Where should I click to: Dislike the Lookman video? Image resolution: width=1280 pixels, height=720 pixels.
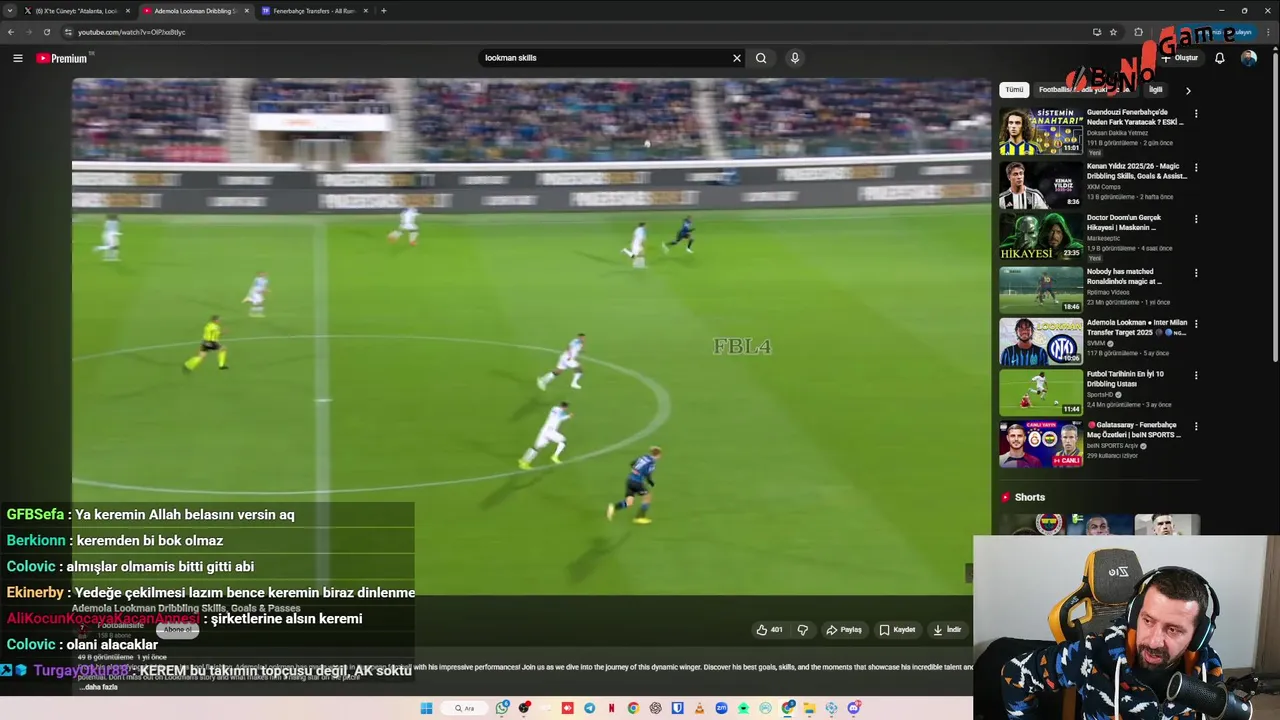coord(802,630)
